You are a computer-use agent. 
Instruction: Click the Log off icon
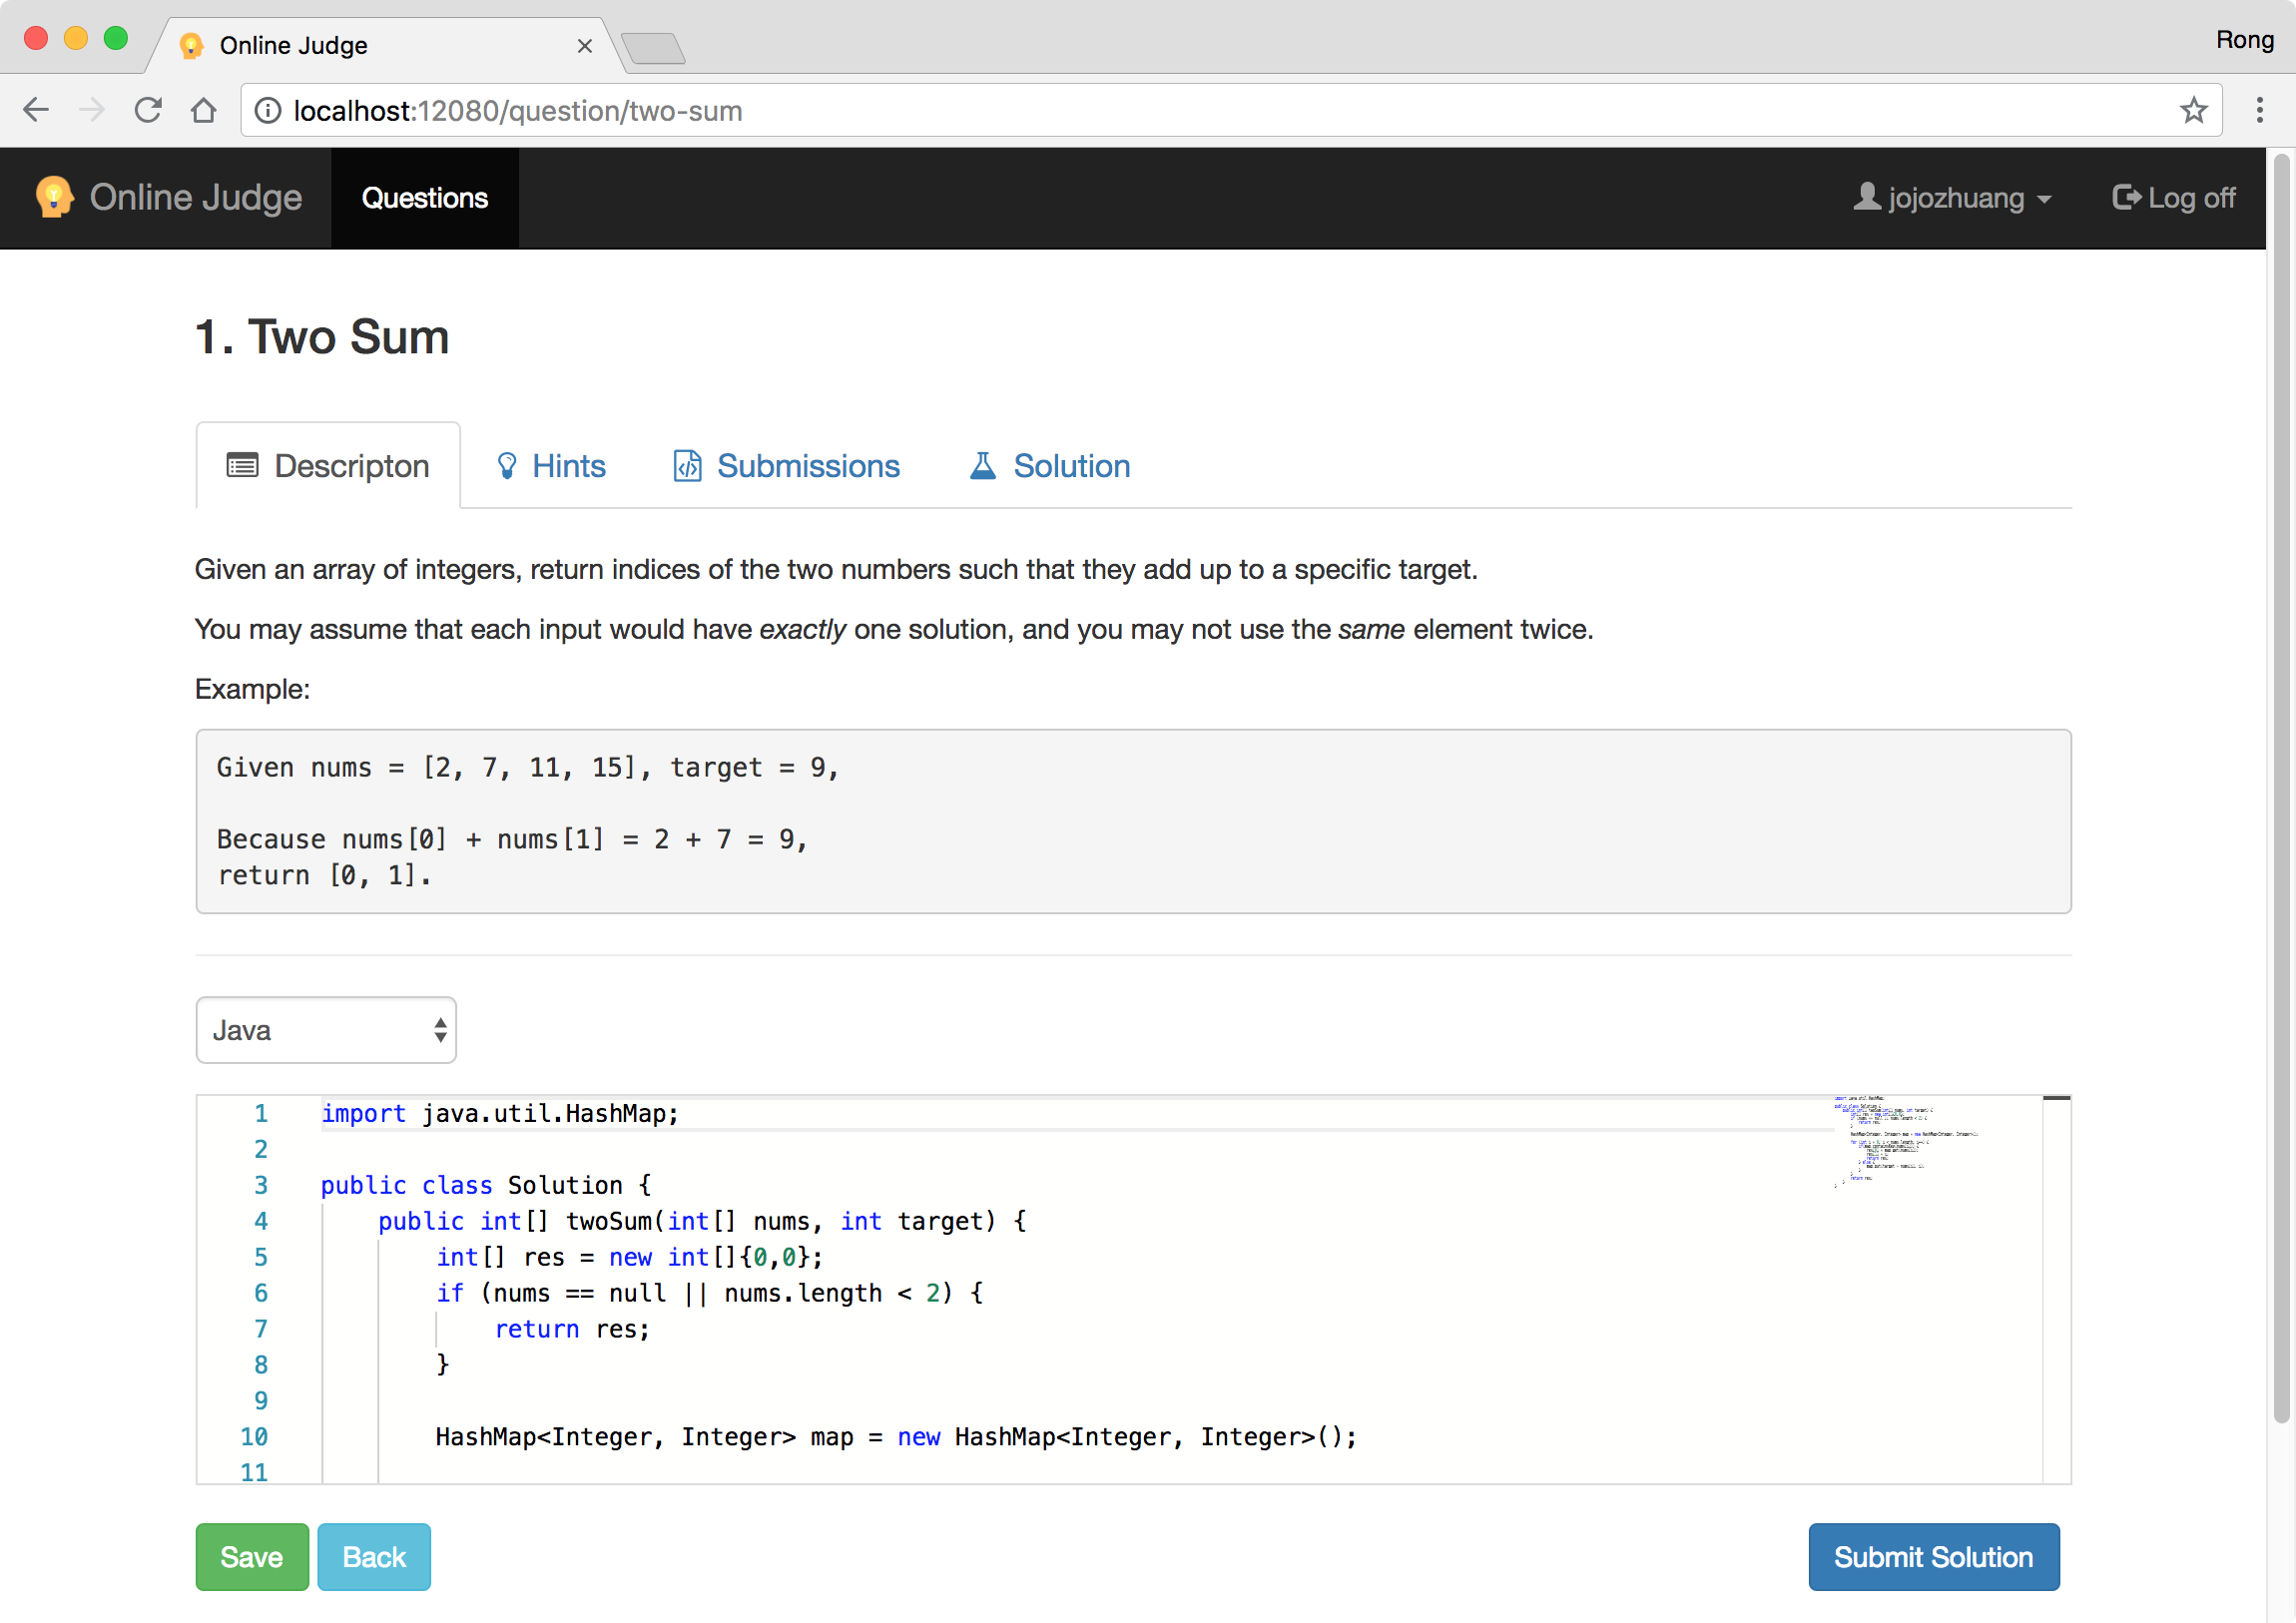click(2125, 197)
